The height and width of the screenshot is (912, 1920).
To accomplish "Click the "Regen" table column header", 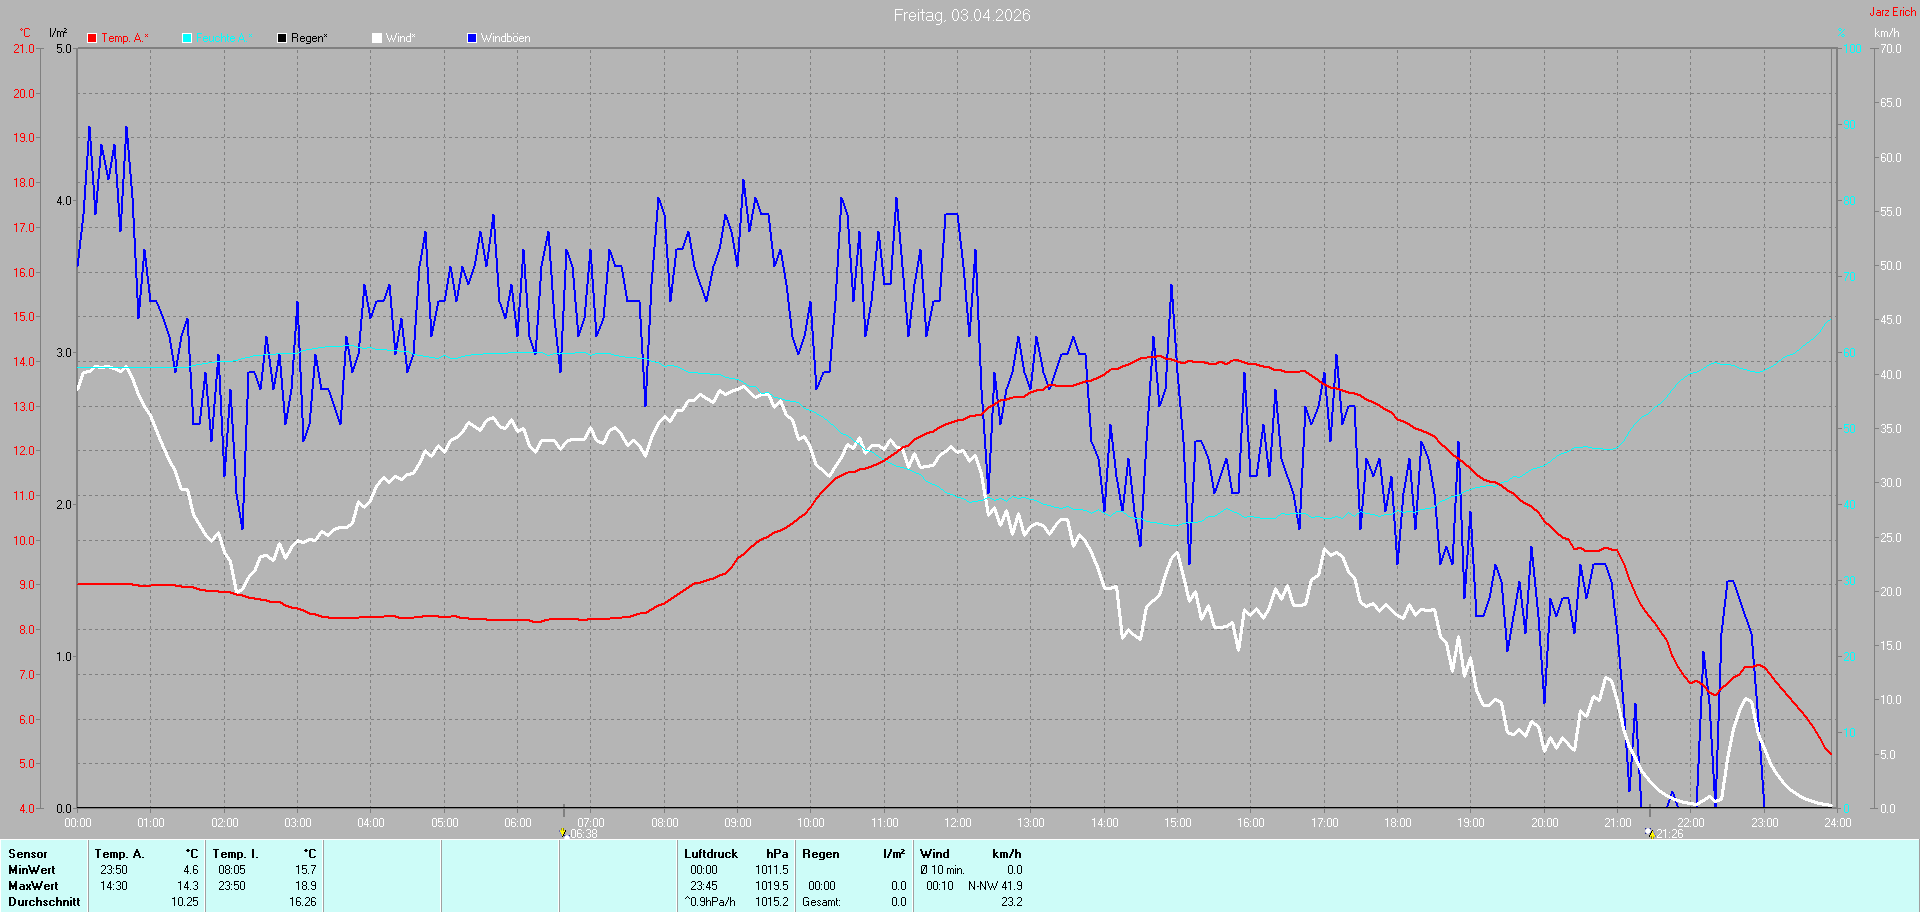I will tap(821, 854).
